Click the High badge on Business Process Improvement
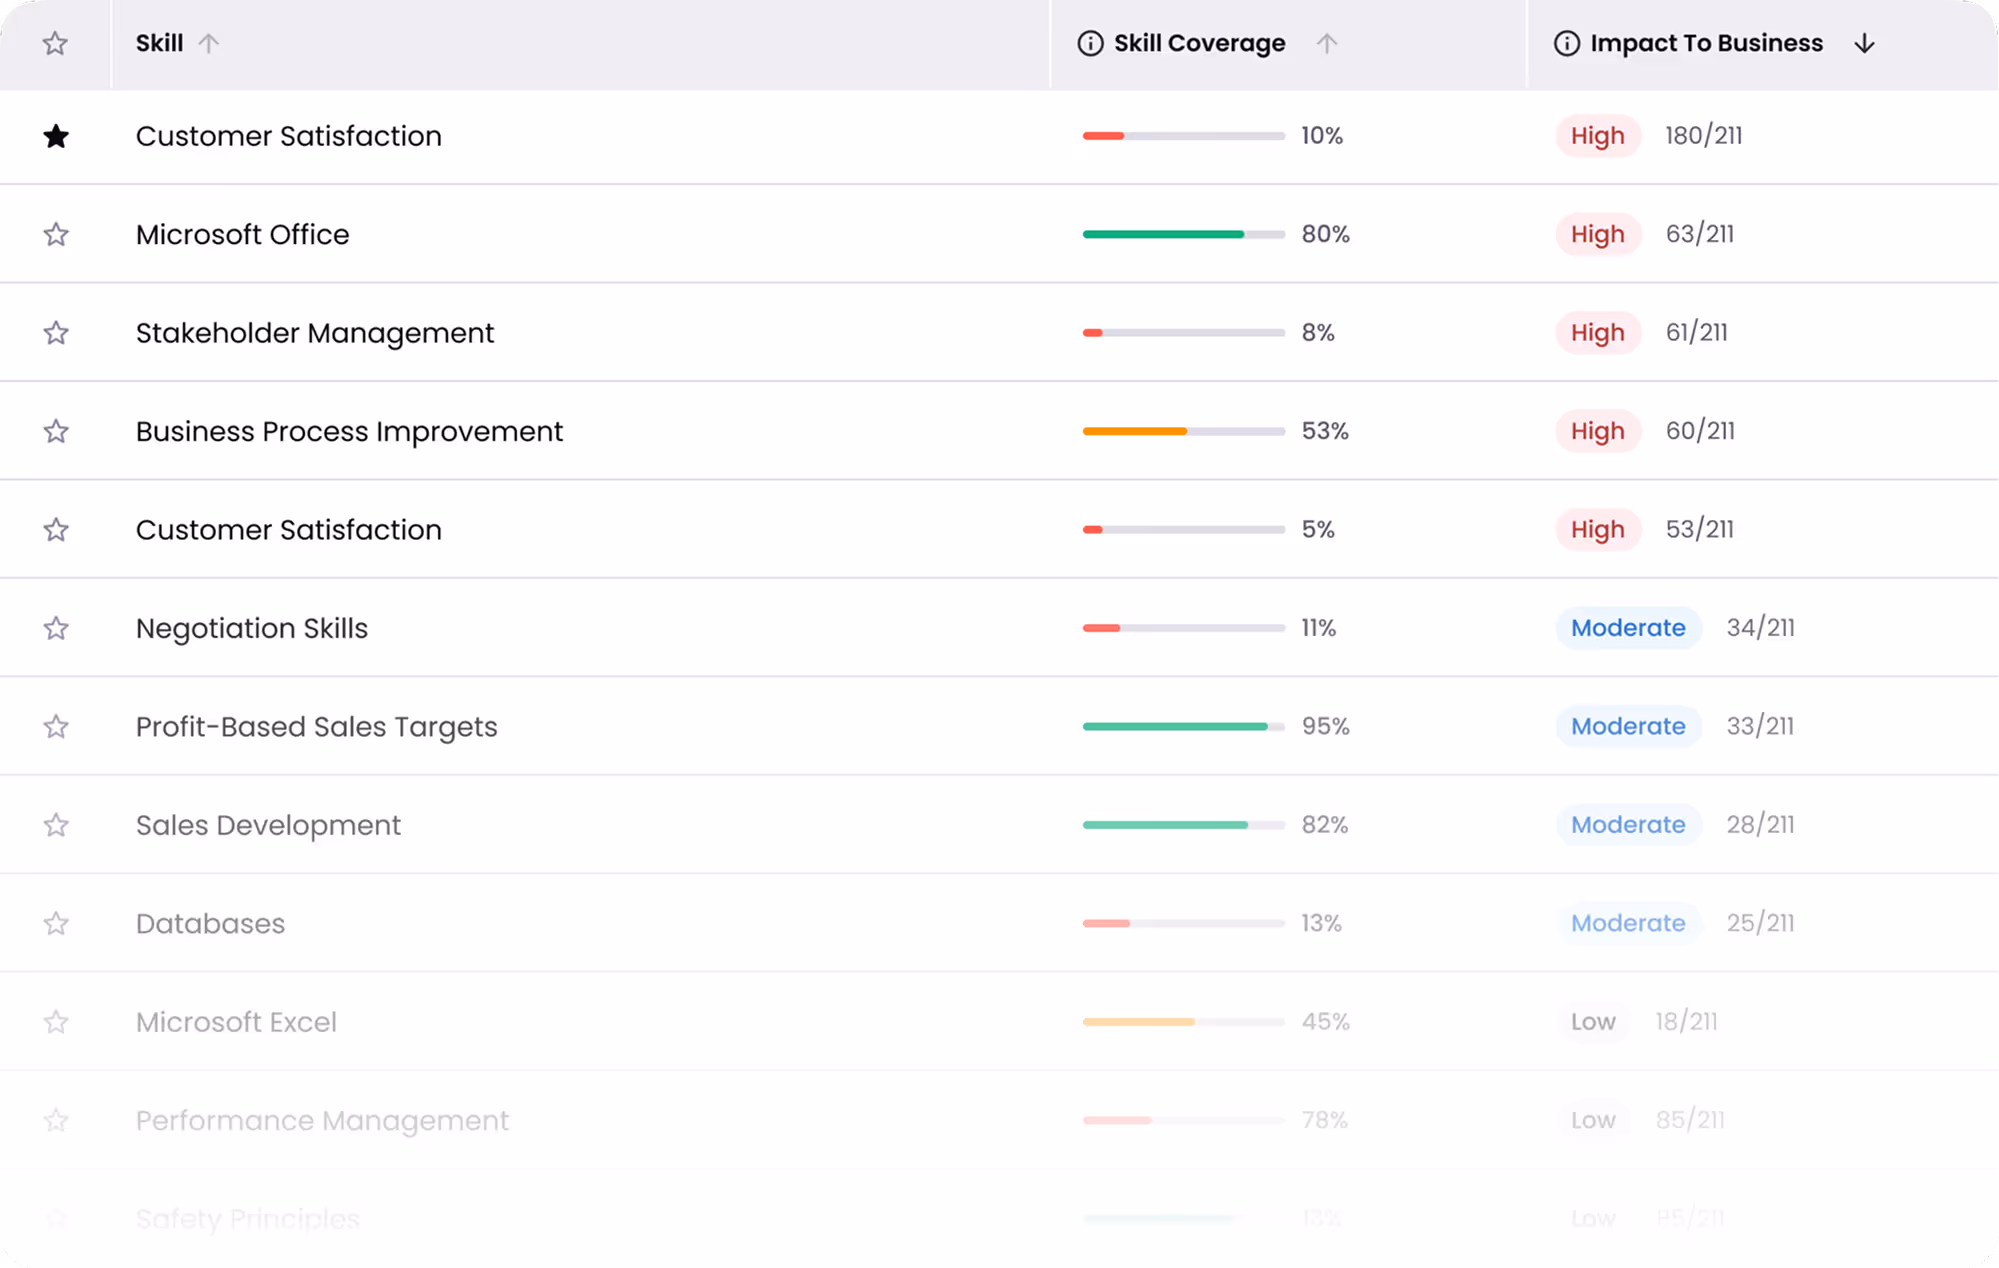The width and height of the screenshot is (1999, 1268). (x=1597, y=431)
